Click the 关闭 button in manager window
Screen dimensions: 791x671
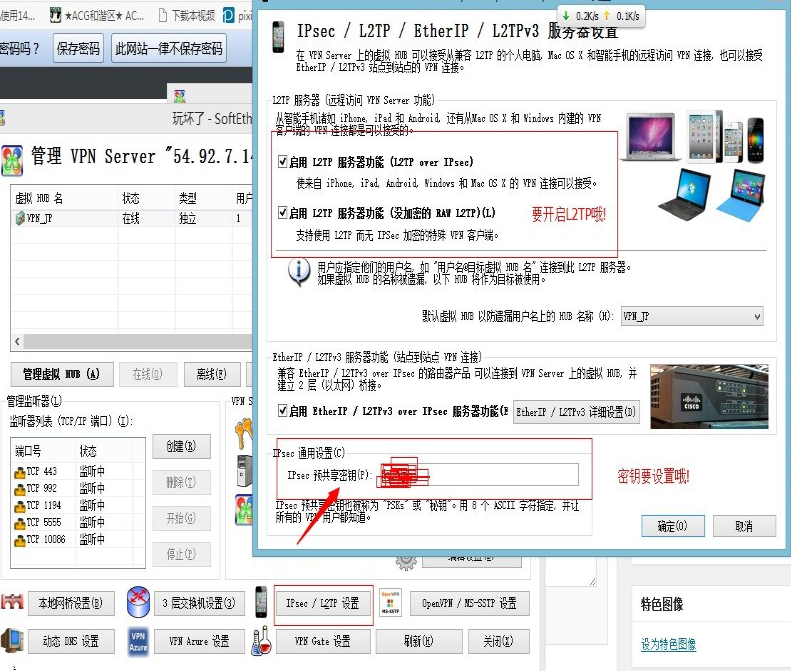(498, 641)
